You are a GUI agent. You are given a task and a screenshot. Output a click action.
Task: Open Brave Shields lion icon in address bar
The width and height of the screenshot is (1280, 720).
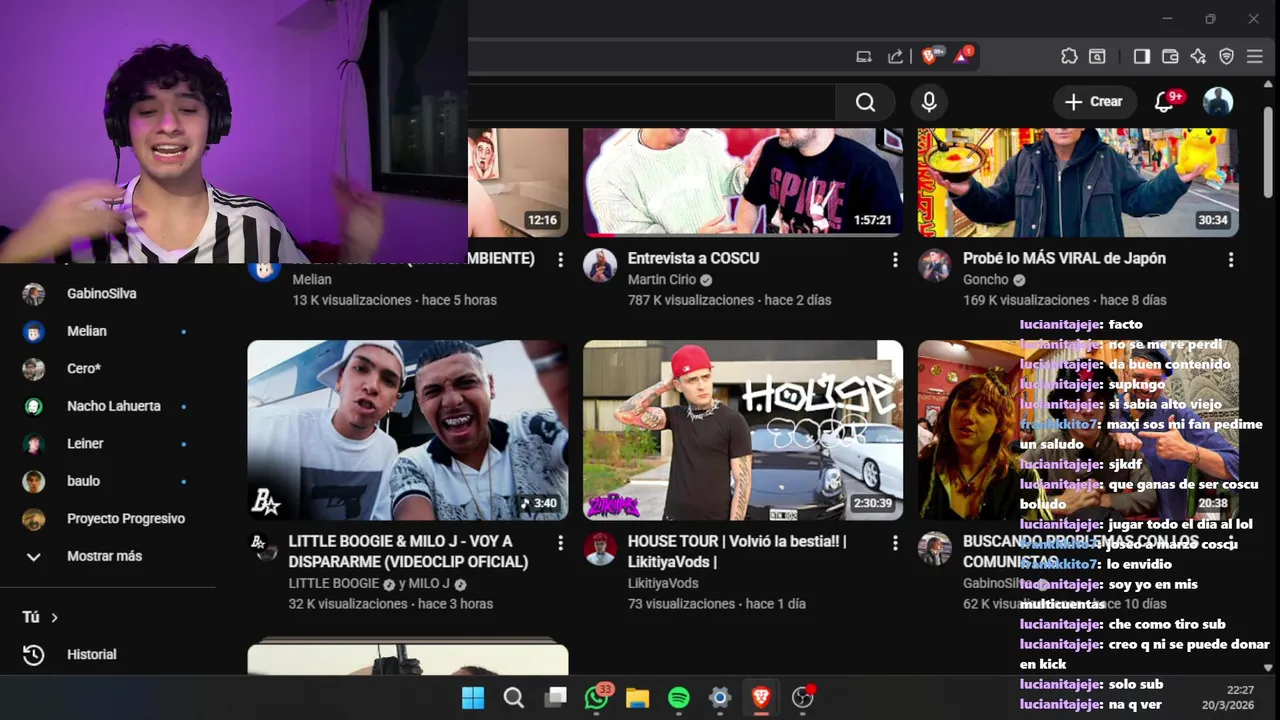929,56
